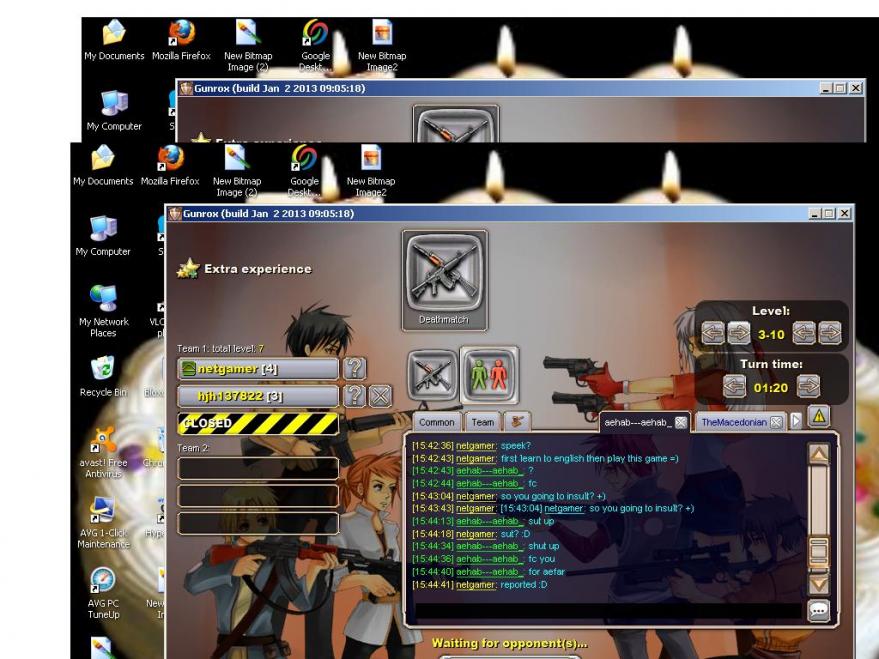Click the first empty Team 2 slot

[x=258, y=468]
